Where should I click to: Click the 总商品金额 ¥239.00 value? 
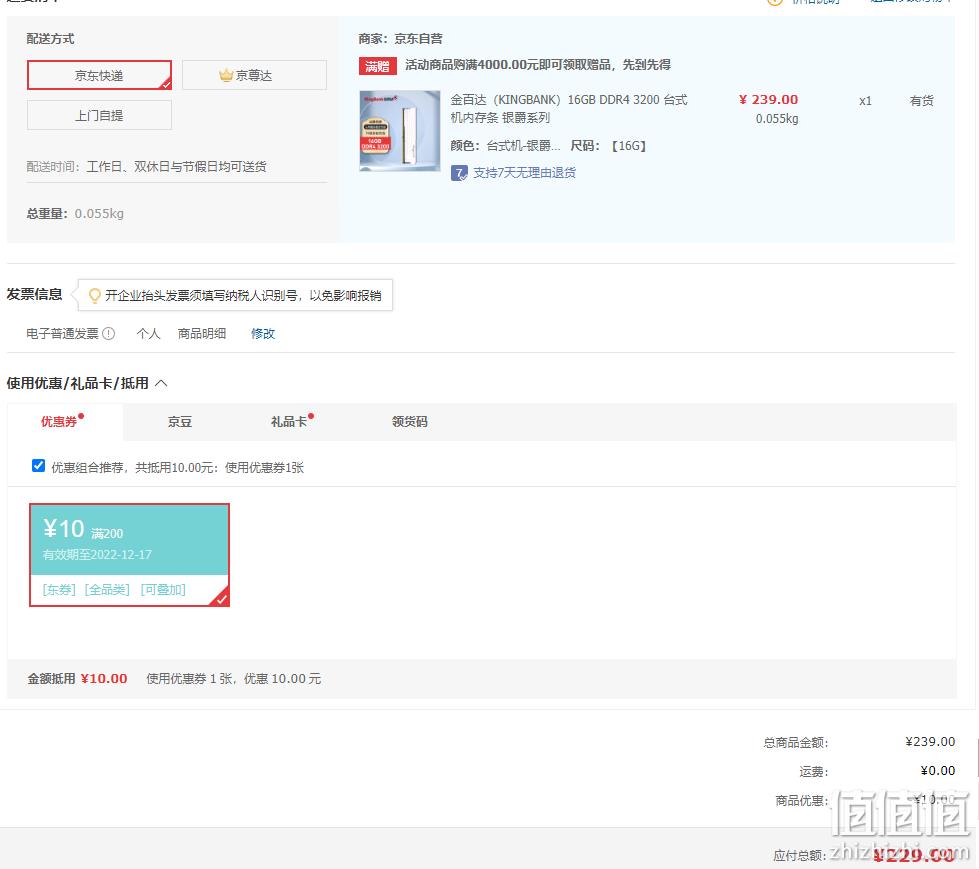tap(930, 742)
